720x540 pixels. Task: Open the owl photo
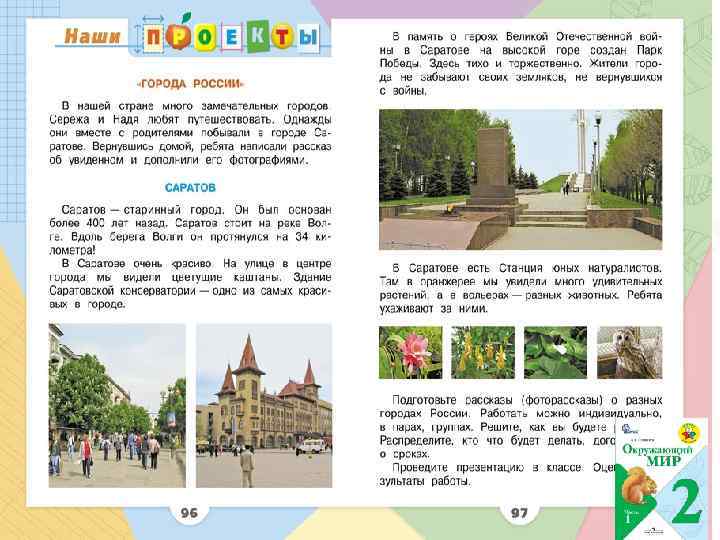pyautogui.click(x=630, y=352)
